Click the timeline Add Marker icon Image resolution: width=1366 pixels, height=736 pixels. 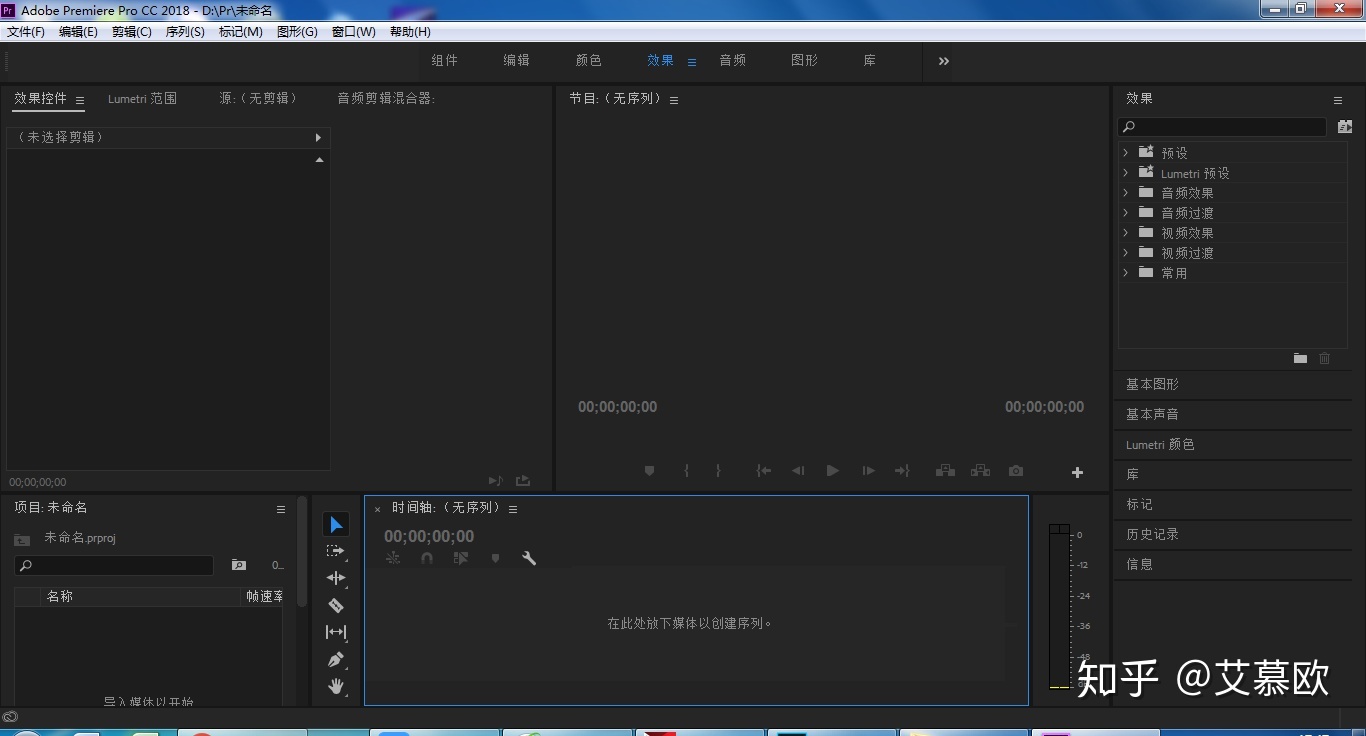tap(495, 559)
